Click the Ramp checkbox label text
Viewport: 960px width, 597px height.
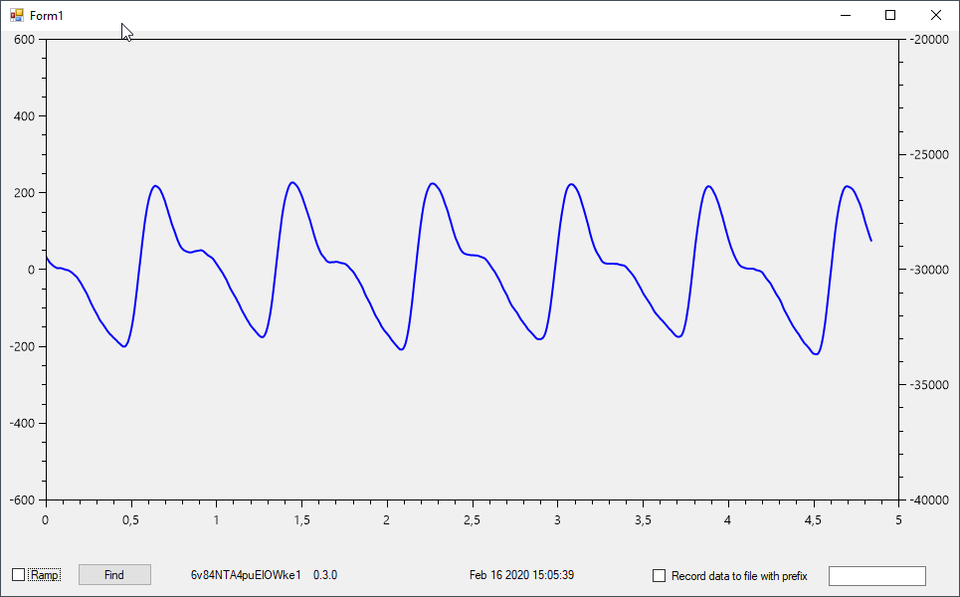click(44, 575)
